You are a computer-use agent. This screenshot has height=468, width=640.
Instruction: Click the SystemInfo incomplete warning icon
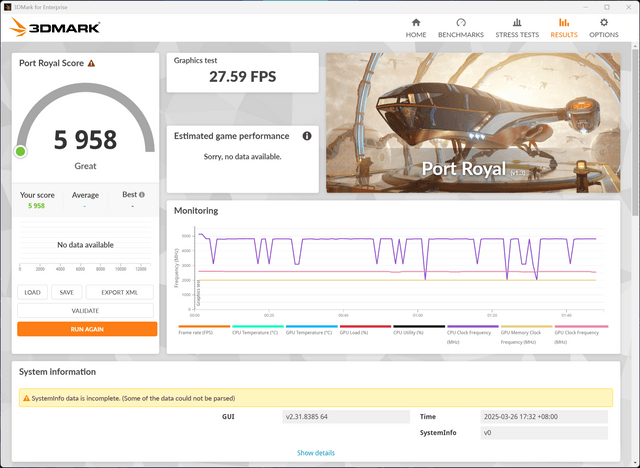(27, 398)
